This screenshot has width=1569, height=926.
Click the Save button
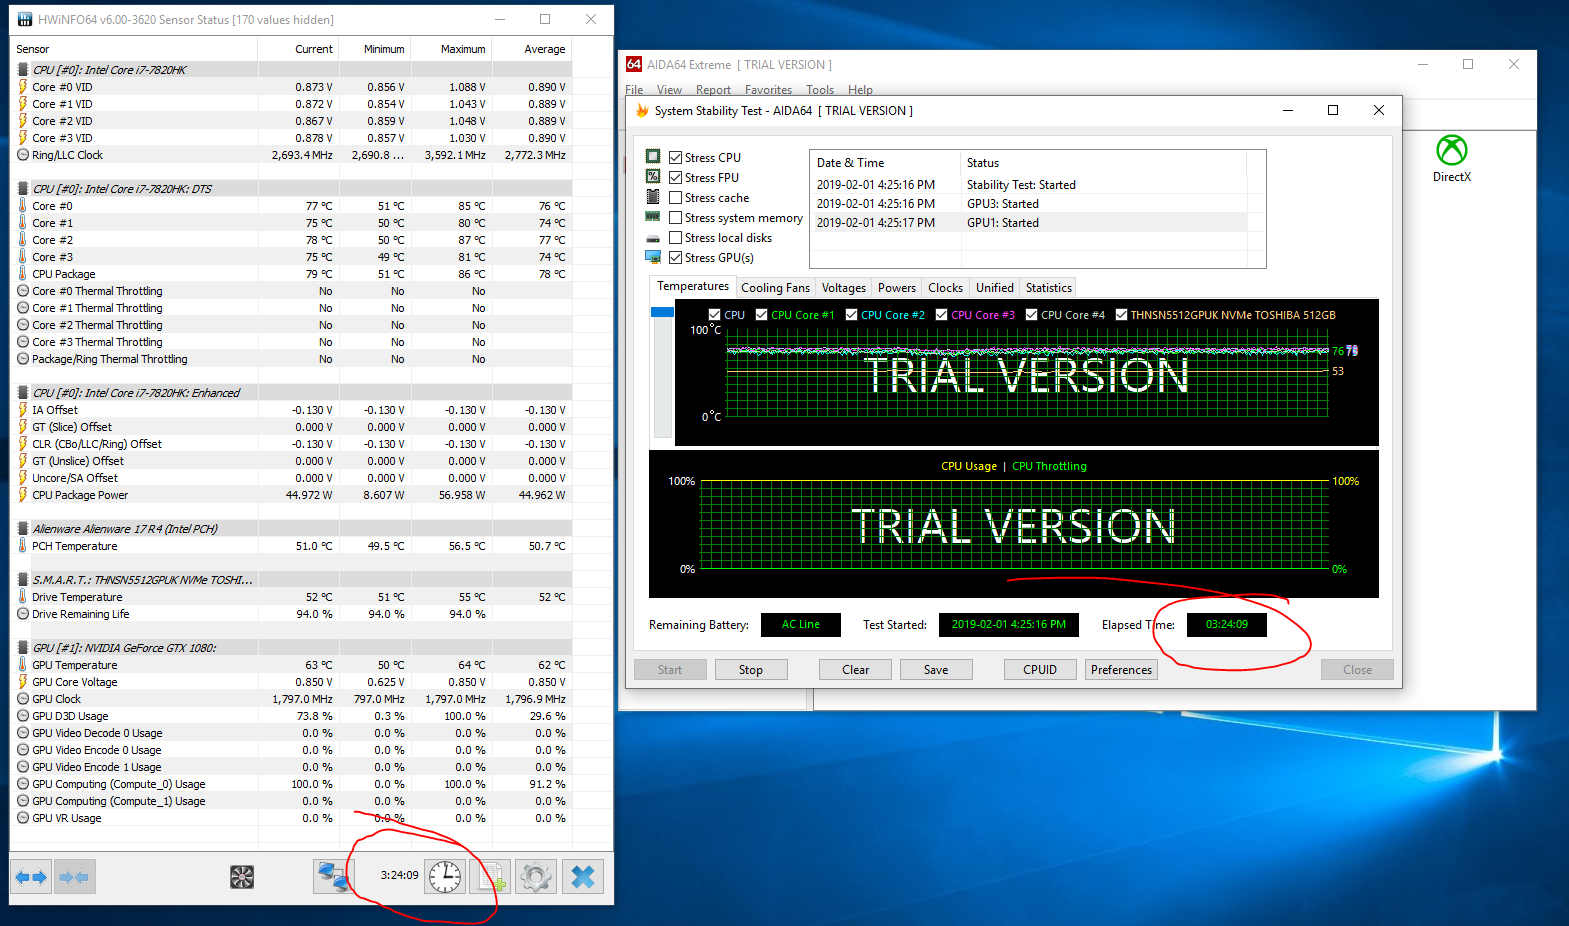936,670
